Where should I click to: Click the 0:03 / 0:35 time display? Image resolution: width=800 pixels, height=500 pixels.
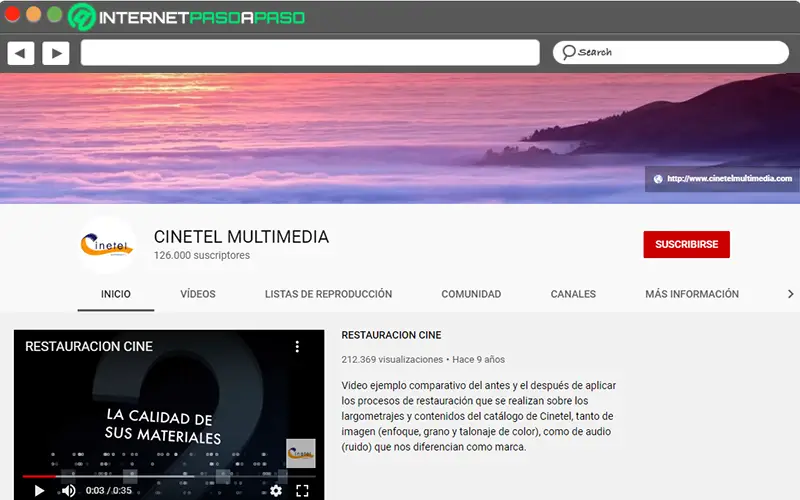(x=109, y=490)
